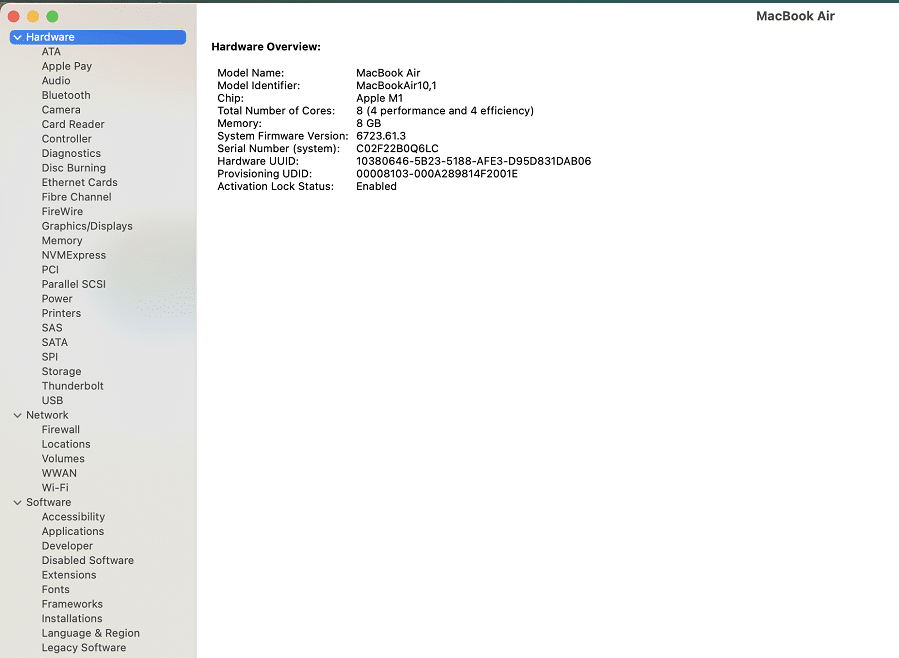Select Legacy Software in the sidebar
The image size is (899, 658).
84,648
